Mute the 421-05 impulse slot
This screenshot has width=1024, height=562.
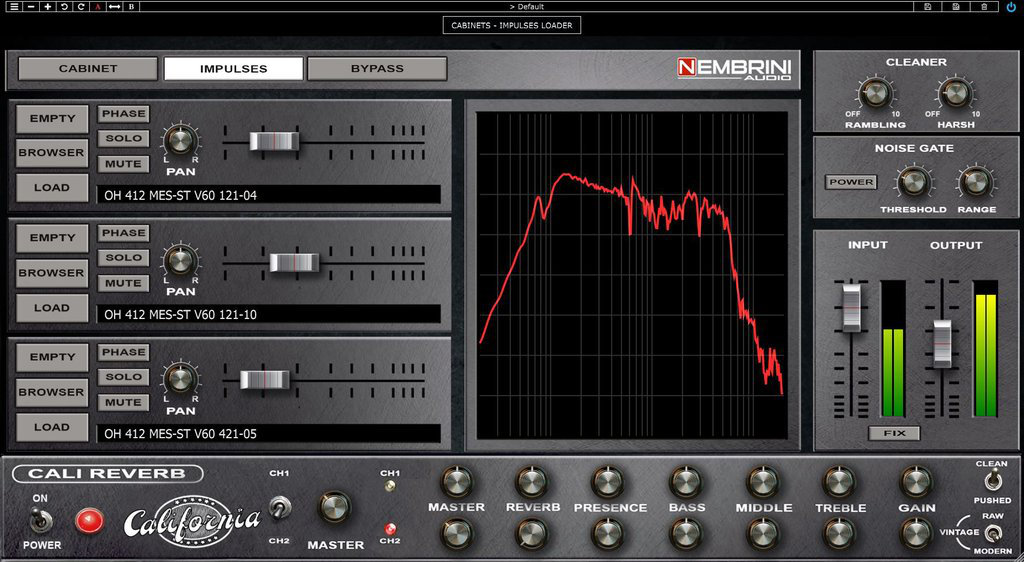point(123,402)
